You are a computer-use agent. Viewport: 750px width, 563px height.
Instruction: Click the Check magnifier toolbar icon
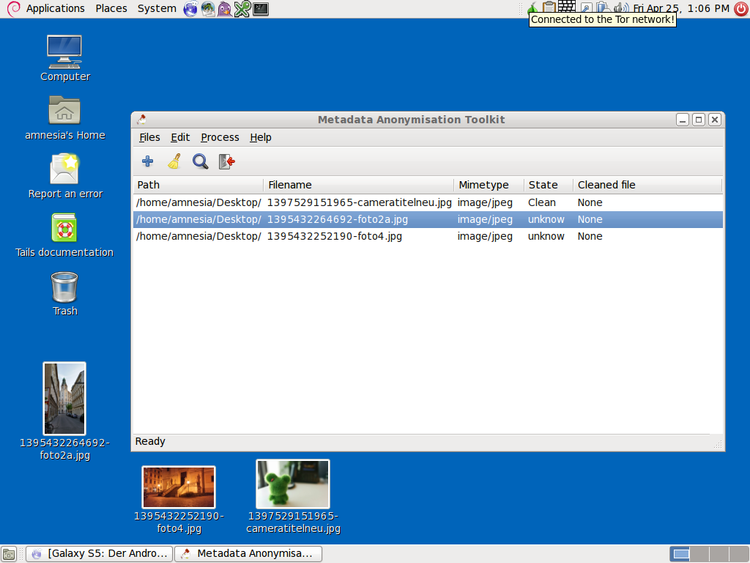[200, 161]
